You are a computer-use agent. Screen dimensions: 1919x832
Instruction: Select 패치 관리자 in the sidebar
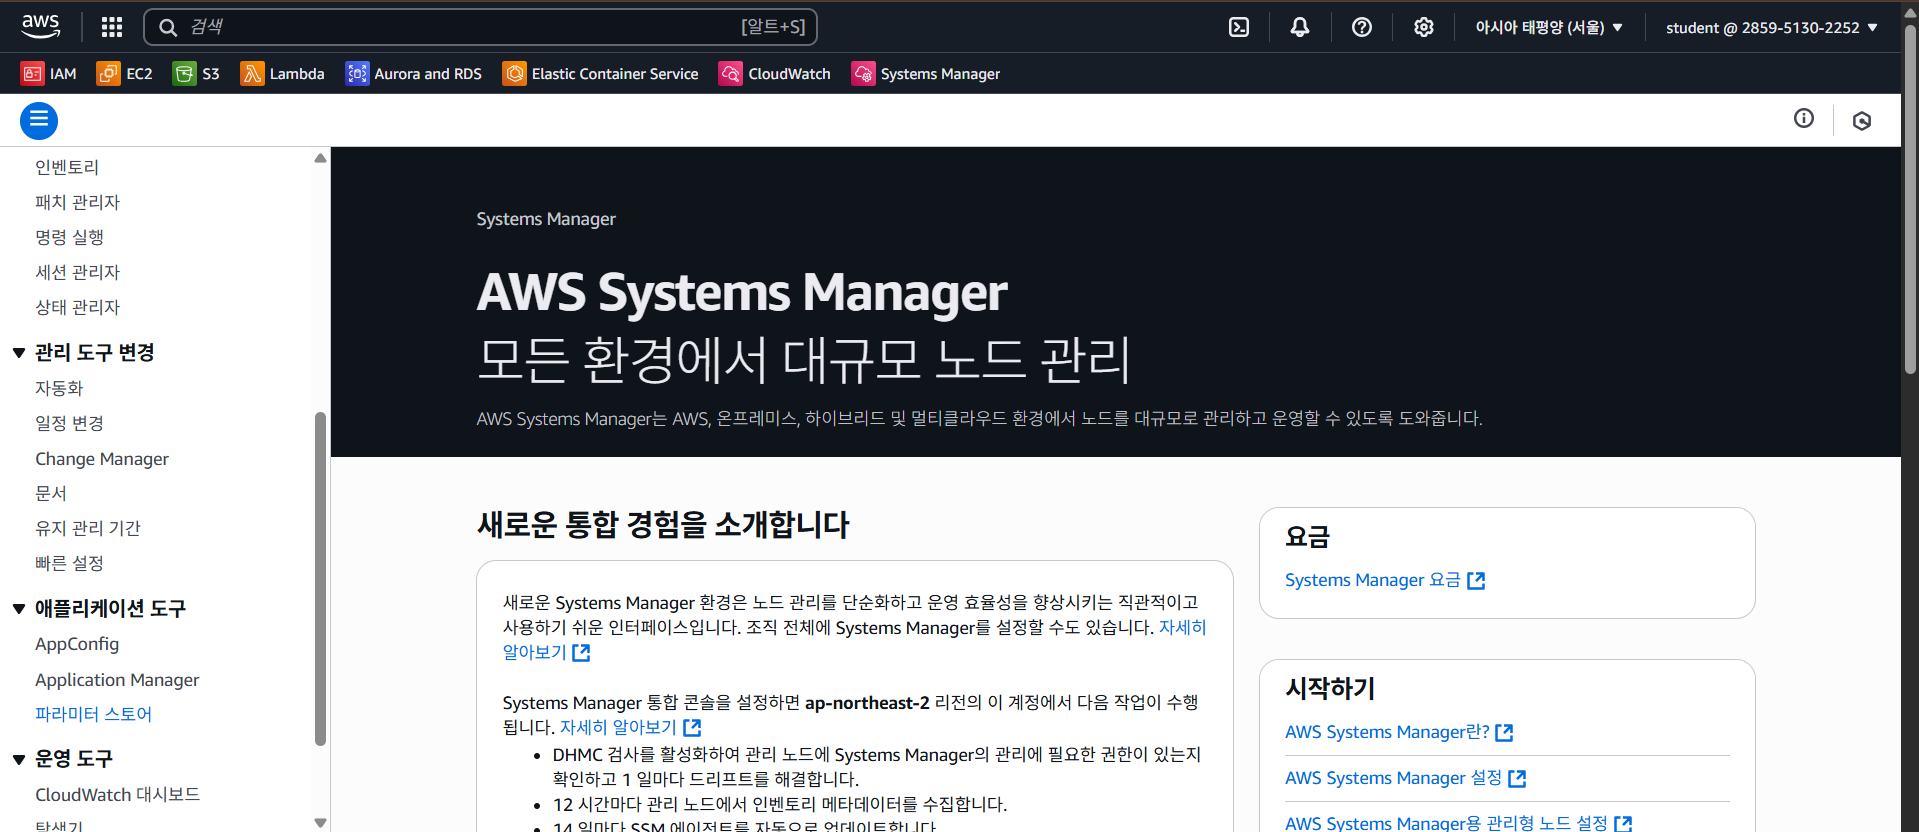tap(77, 202)
